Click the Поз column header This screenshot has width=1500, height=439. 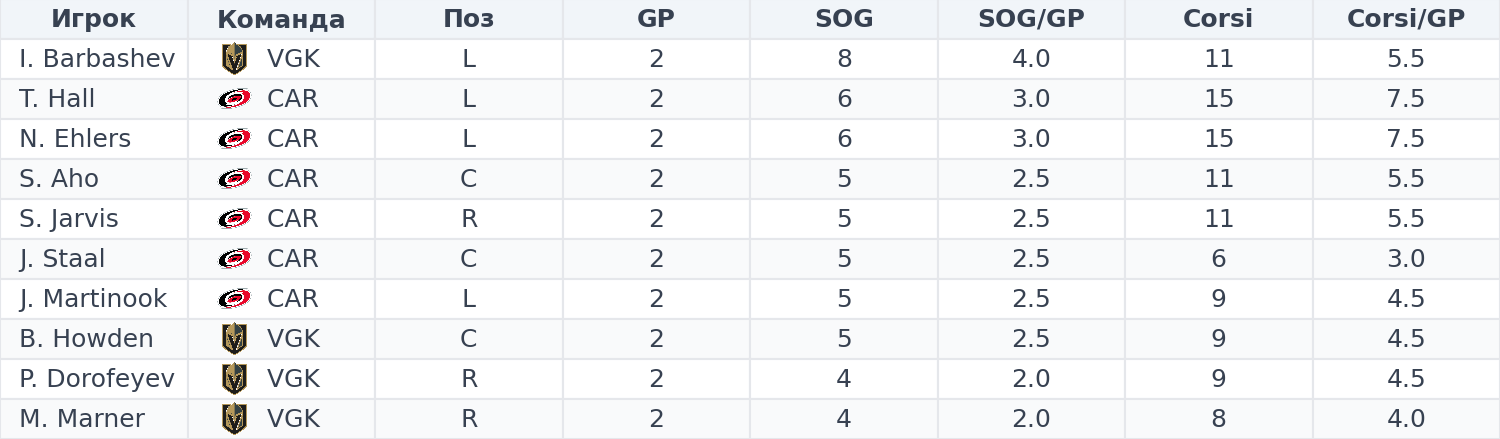(469, 19)
